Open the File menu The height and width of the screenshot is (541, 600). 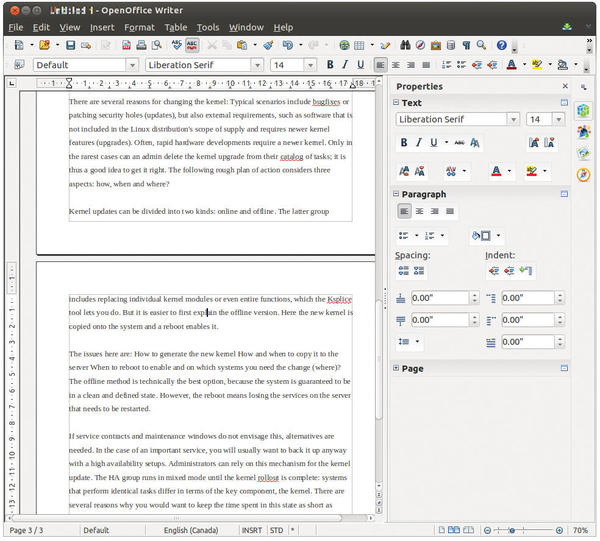16,28
